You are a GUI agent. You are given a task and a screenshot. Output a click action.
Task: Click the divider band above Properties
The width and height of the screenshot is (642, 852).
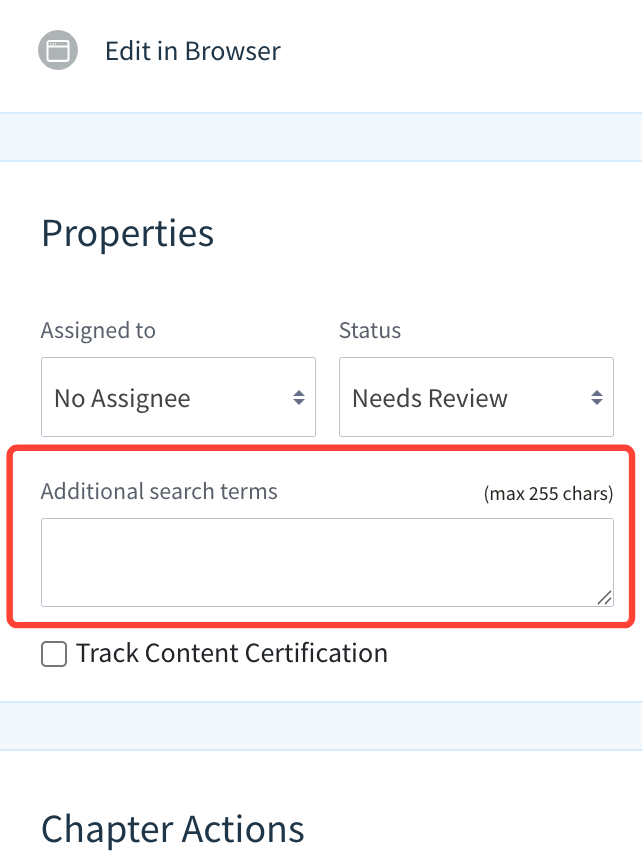pyautogui.click(x=320, y=137)
